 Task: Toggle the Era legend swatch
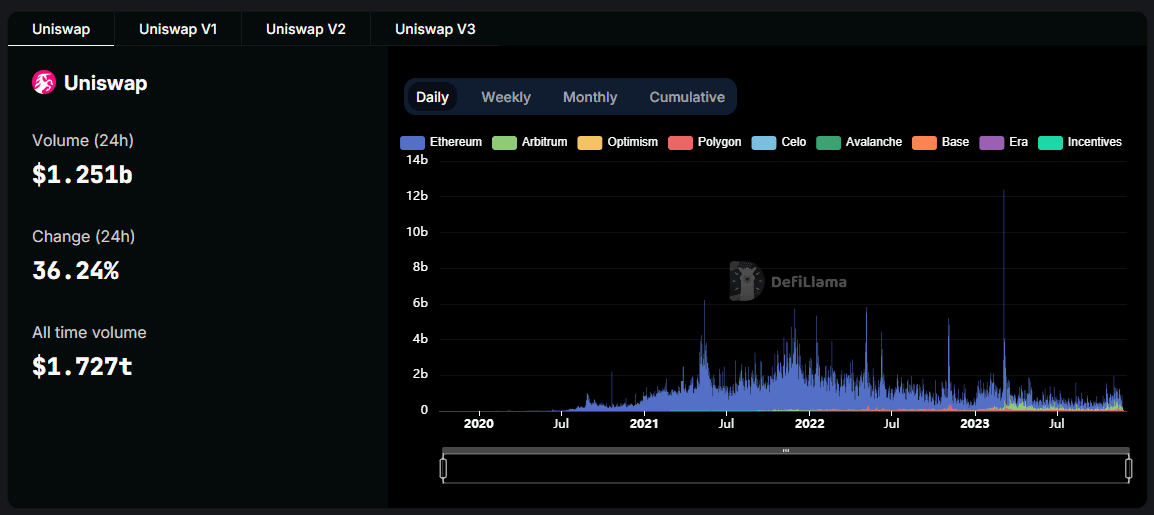[x=993, y=143]
